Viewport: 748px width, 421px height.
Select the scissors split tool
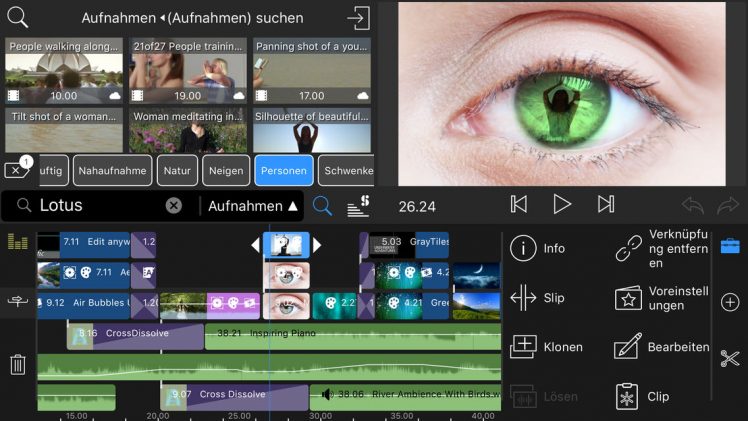coord(729,358)
